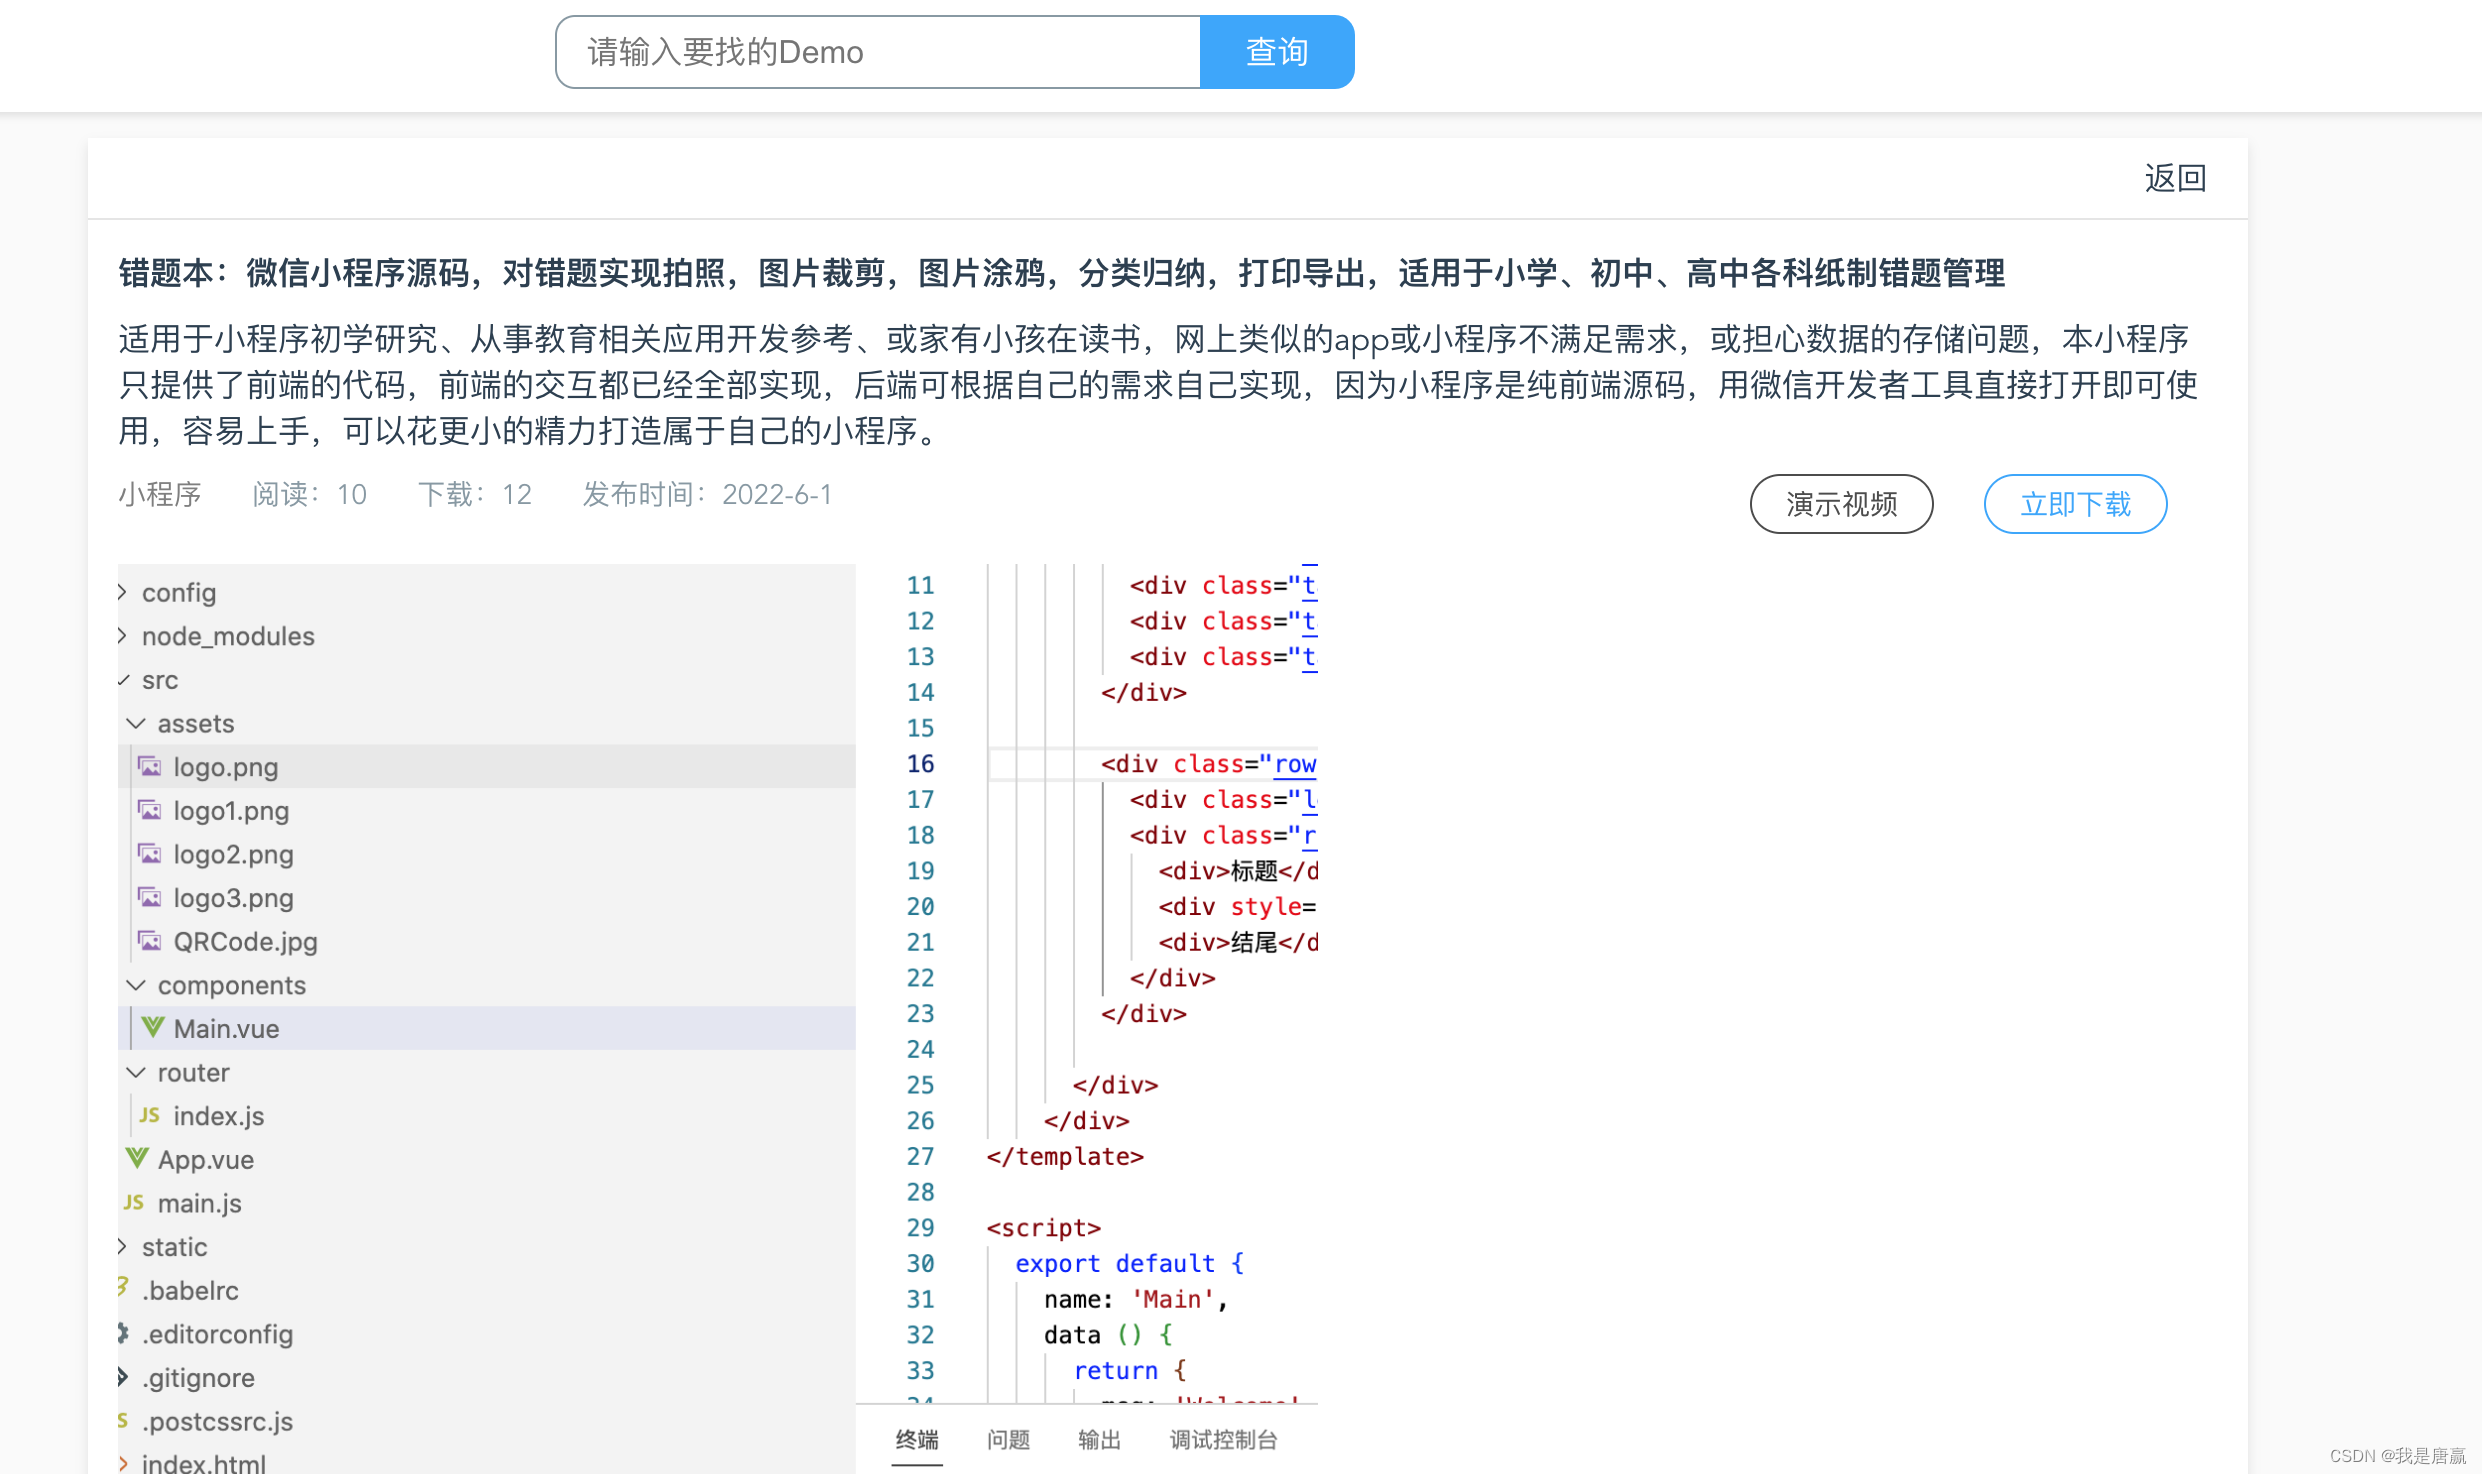The height and width of the screenshot is (1474, 2482).
Task: Click the 立即下载 download button
Action: click(x=2075, y=504)
